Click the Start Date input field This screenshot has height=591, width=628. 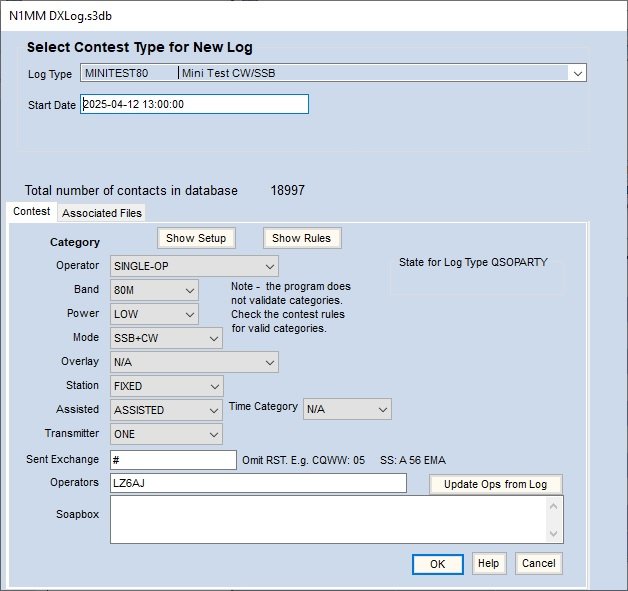click(x=194, y=104)
